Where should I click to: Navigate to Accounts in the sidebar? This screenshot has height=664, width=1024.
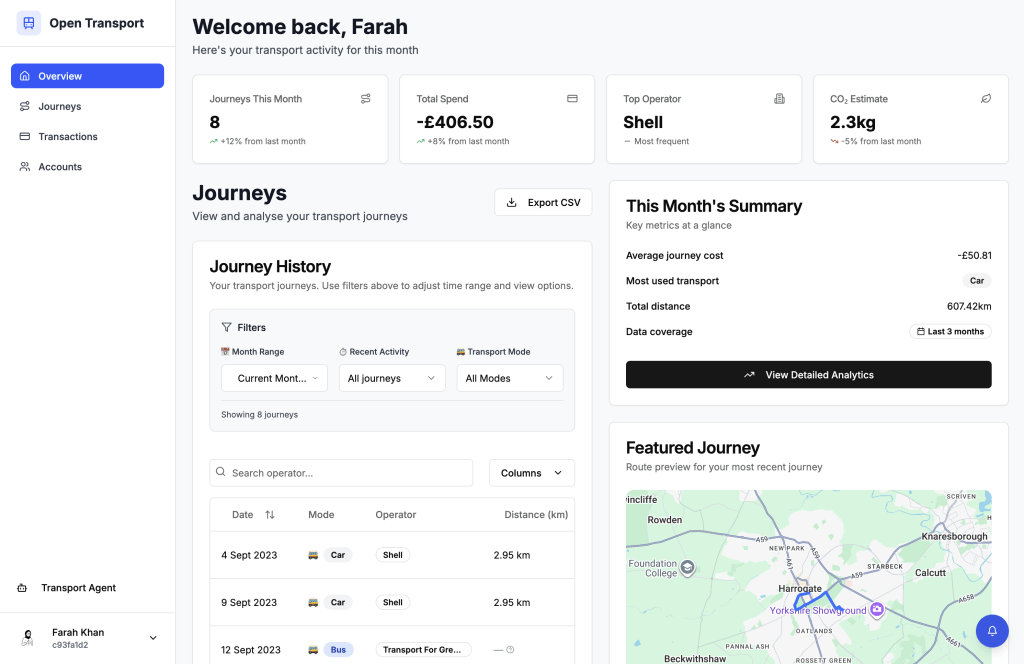(60, 167)
